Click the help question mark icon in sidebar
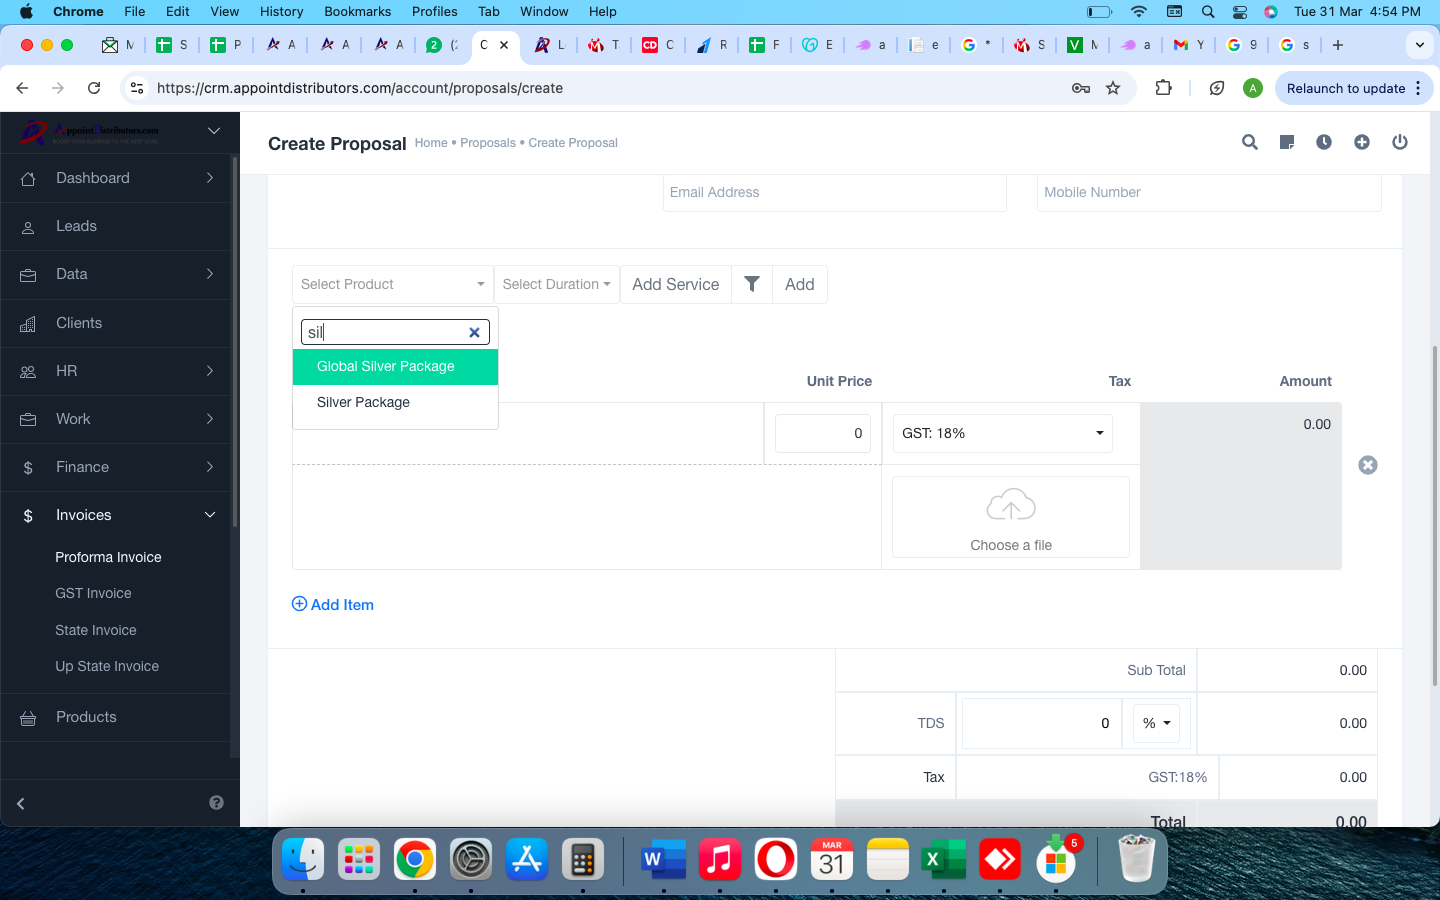Screen dimensions: 1440x900 click(216, 803)
